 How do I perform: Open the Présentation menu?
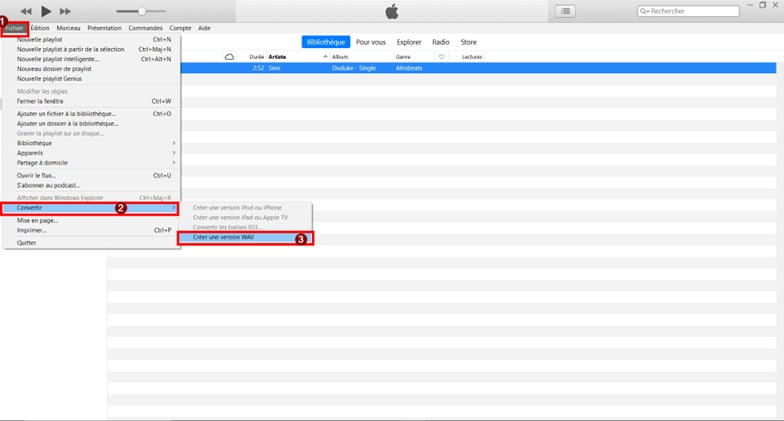[104, 28]
